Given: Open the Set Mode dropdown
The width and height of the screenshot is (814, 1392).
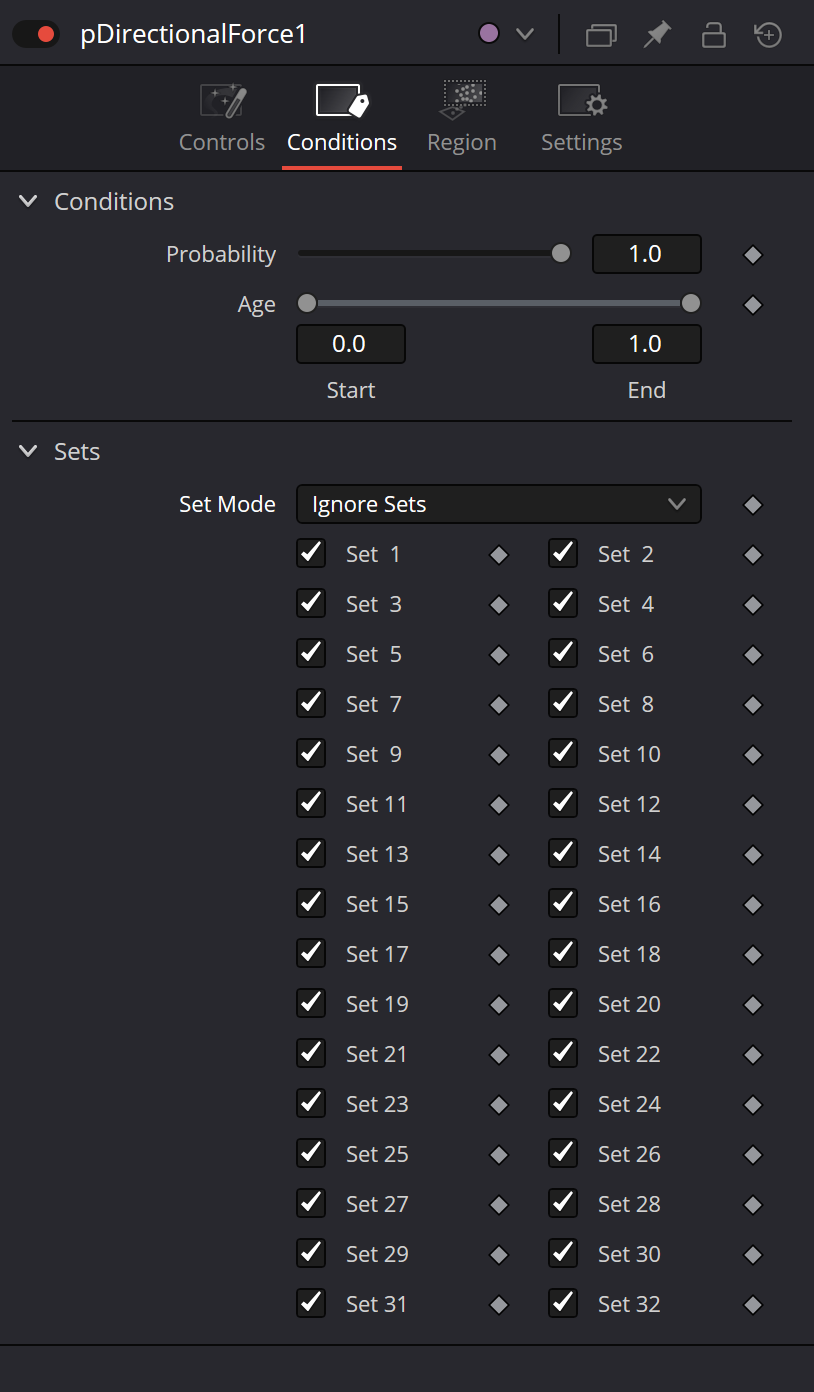Looking at the screenshot, I should tap(499, 504).
